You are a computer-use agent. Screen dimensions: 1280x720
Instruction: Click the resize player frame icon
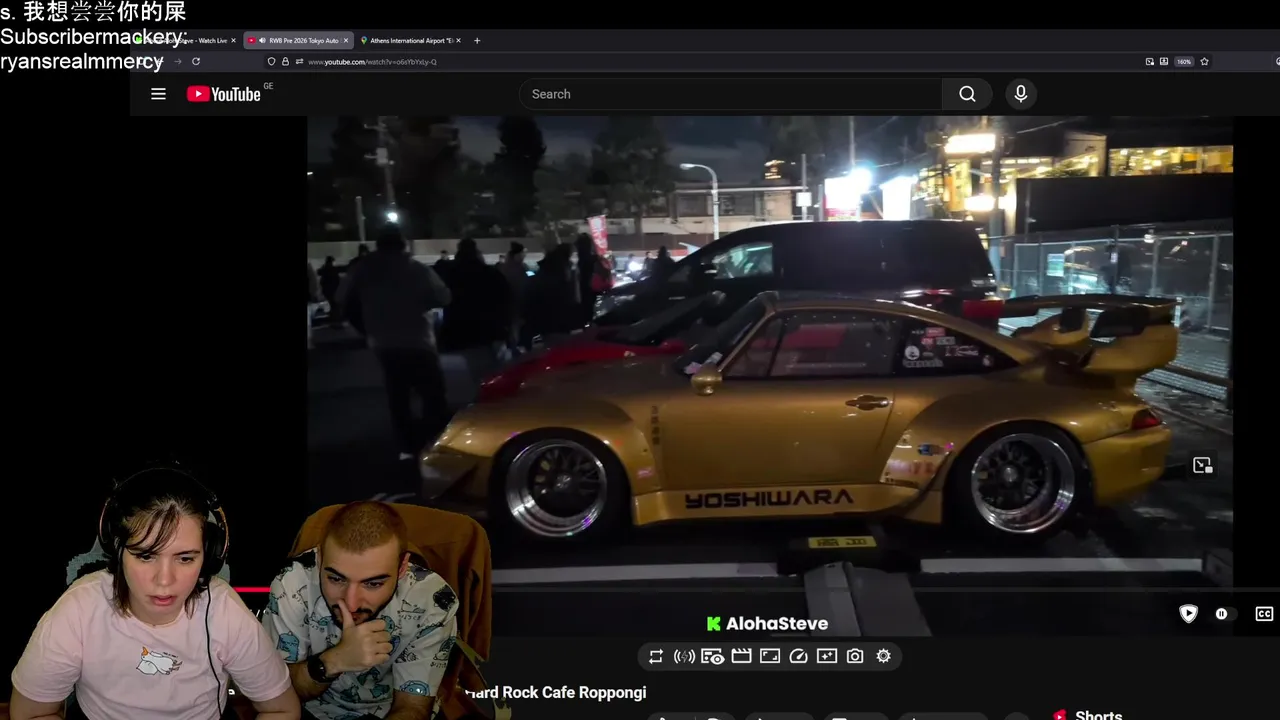(x=770, y=656)
